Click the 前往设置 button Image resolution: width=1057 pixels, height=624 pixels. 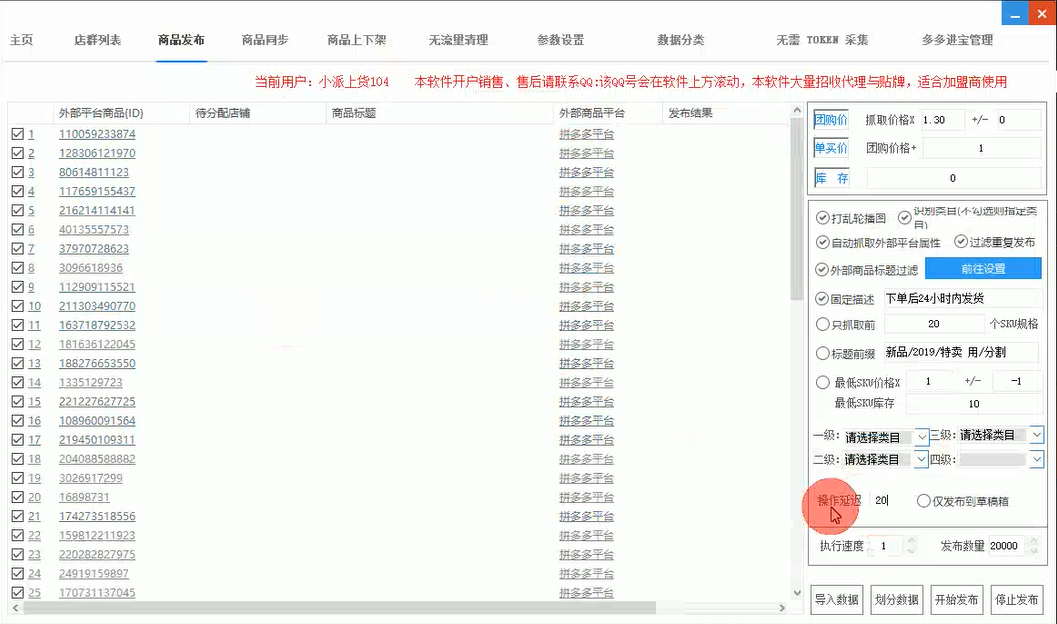[x=984, y=268]
